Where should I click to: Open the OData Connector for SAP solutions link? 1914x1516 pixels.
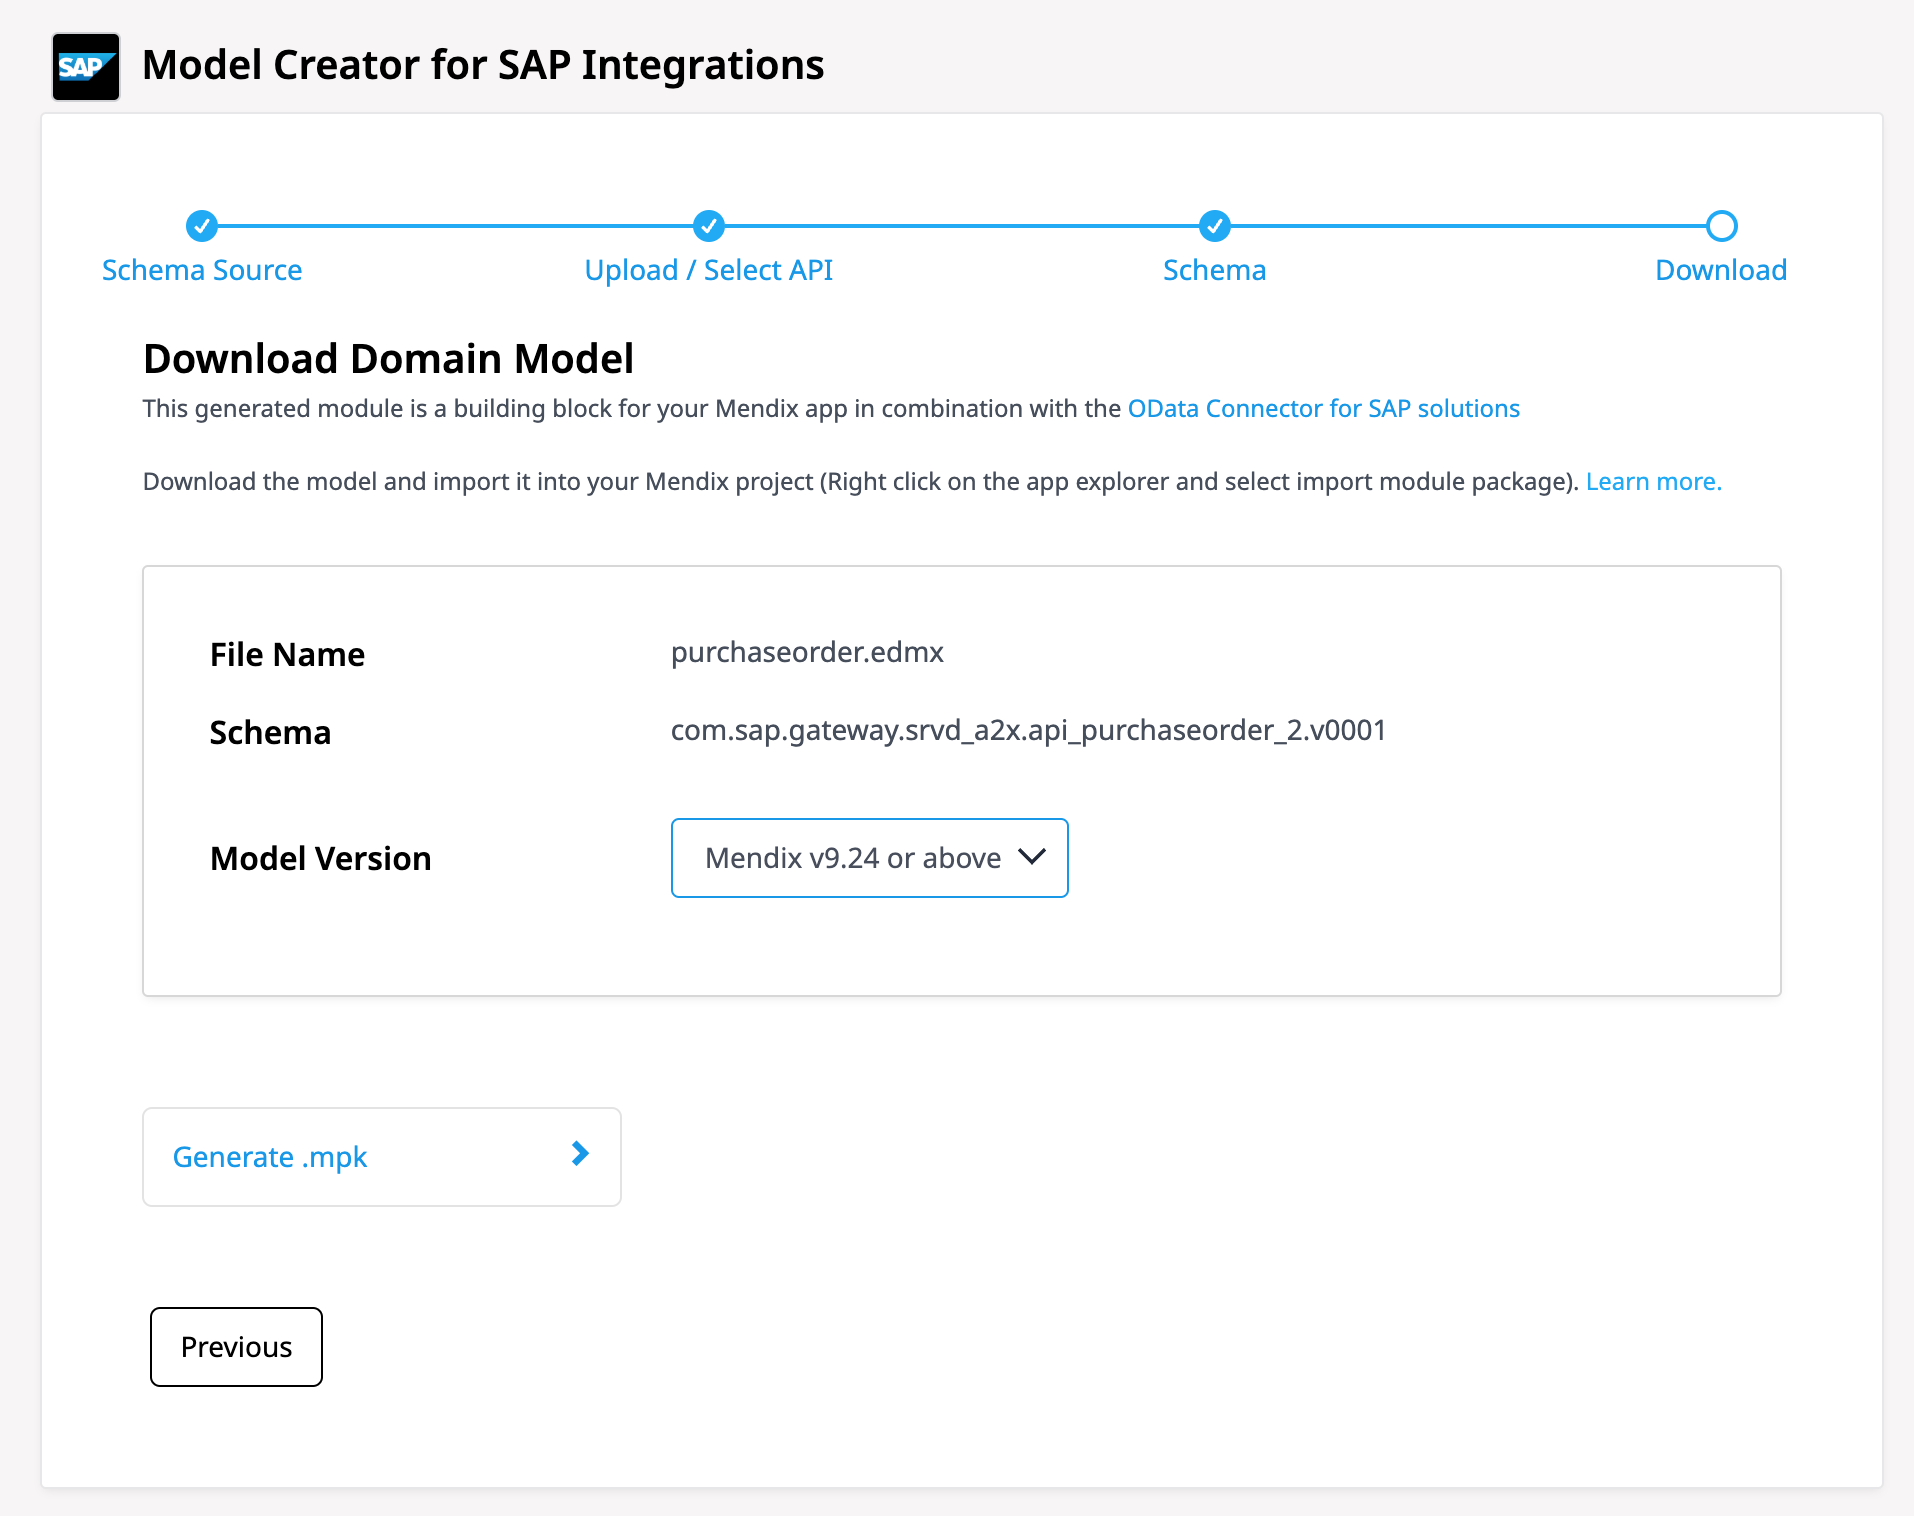coord(1324,409)
